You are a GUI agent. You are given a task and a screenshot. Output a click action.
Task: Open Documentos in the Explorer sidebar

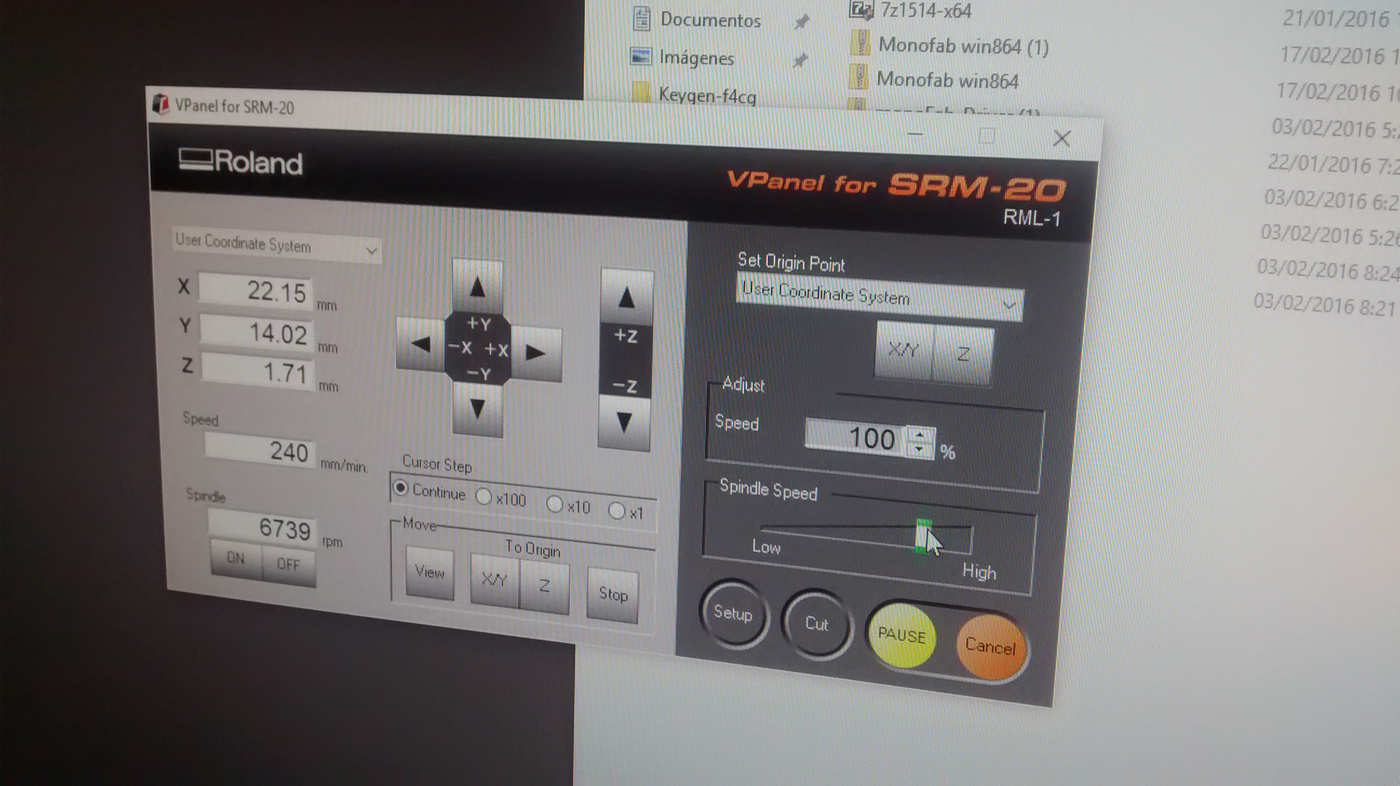pos(711,19)
